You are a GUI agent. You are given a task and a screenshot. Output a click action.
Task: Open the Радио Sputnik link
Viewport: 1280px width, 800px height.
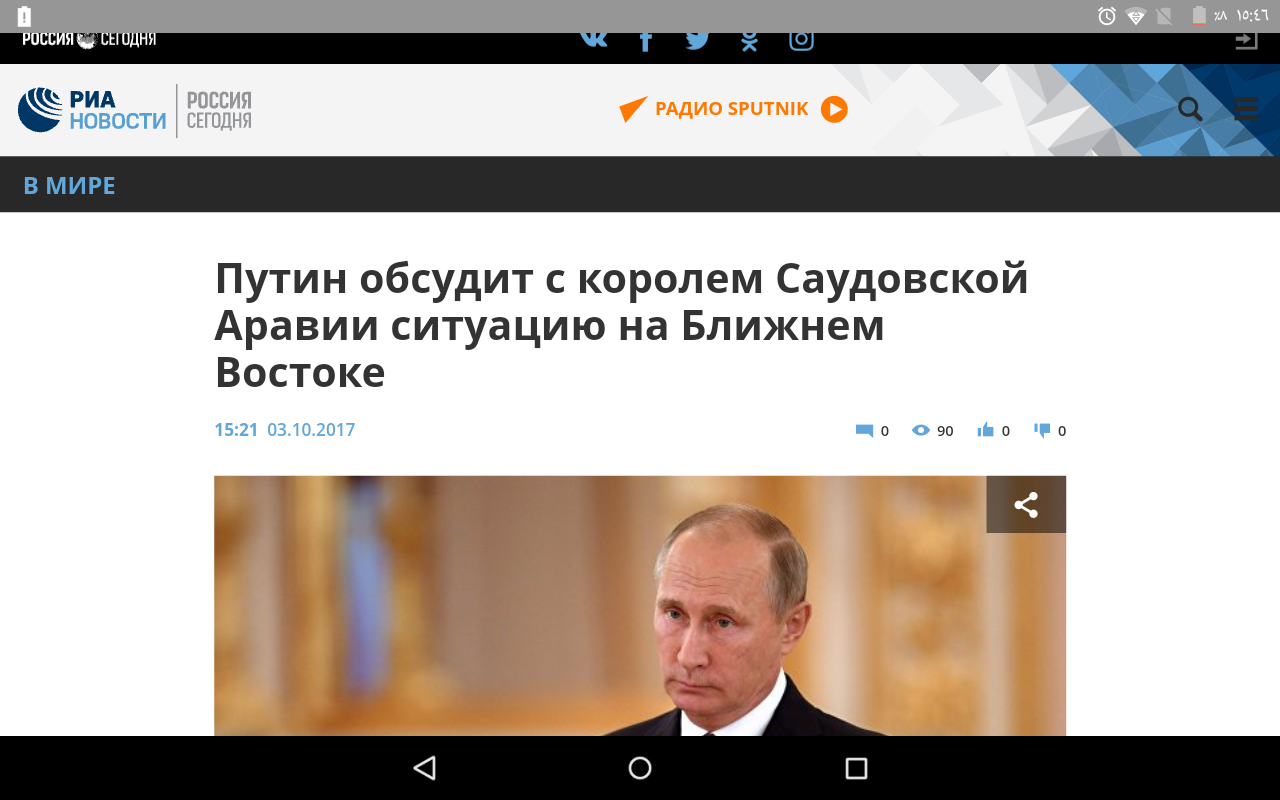(731, 109)
